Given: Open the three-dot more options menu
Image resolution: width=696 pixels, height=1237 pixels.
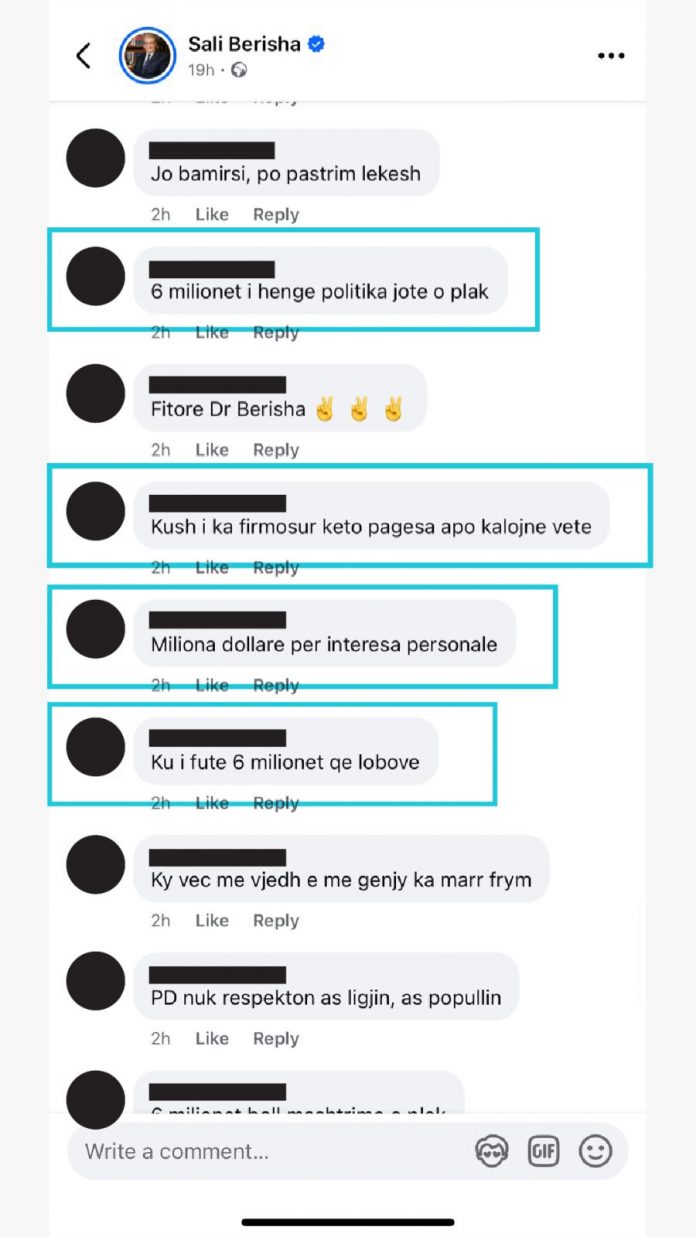Looking at the screenshot, I should 611,56.
